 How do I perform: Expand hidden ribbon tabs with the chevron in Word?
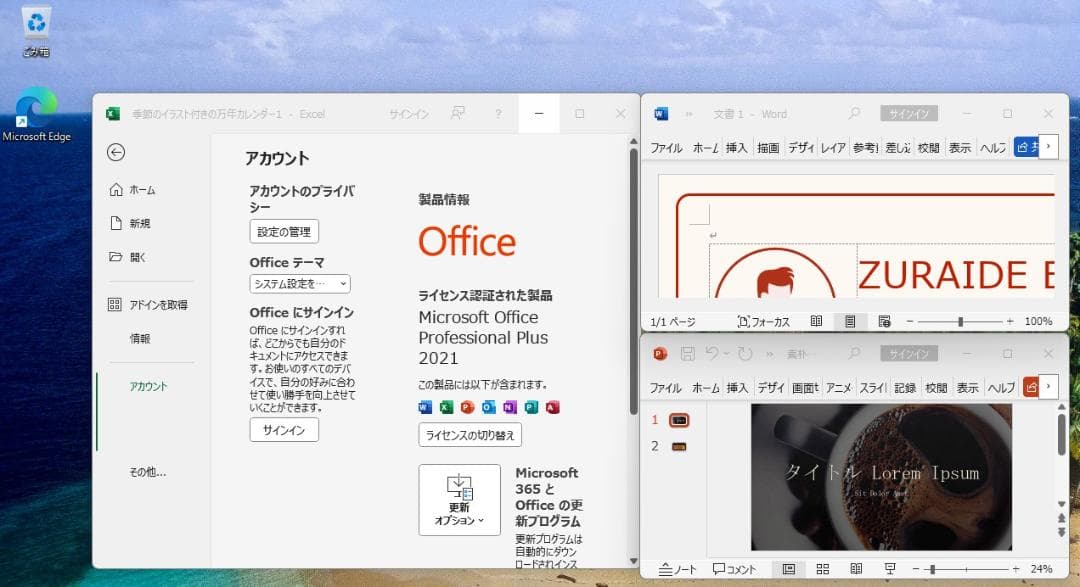[x=1048, y=146]
